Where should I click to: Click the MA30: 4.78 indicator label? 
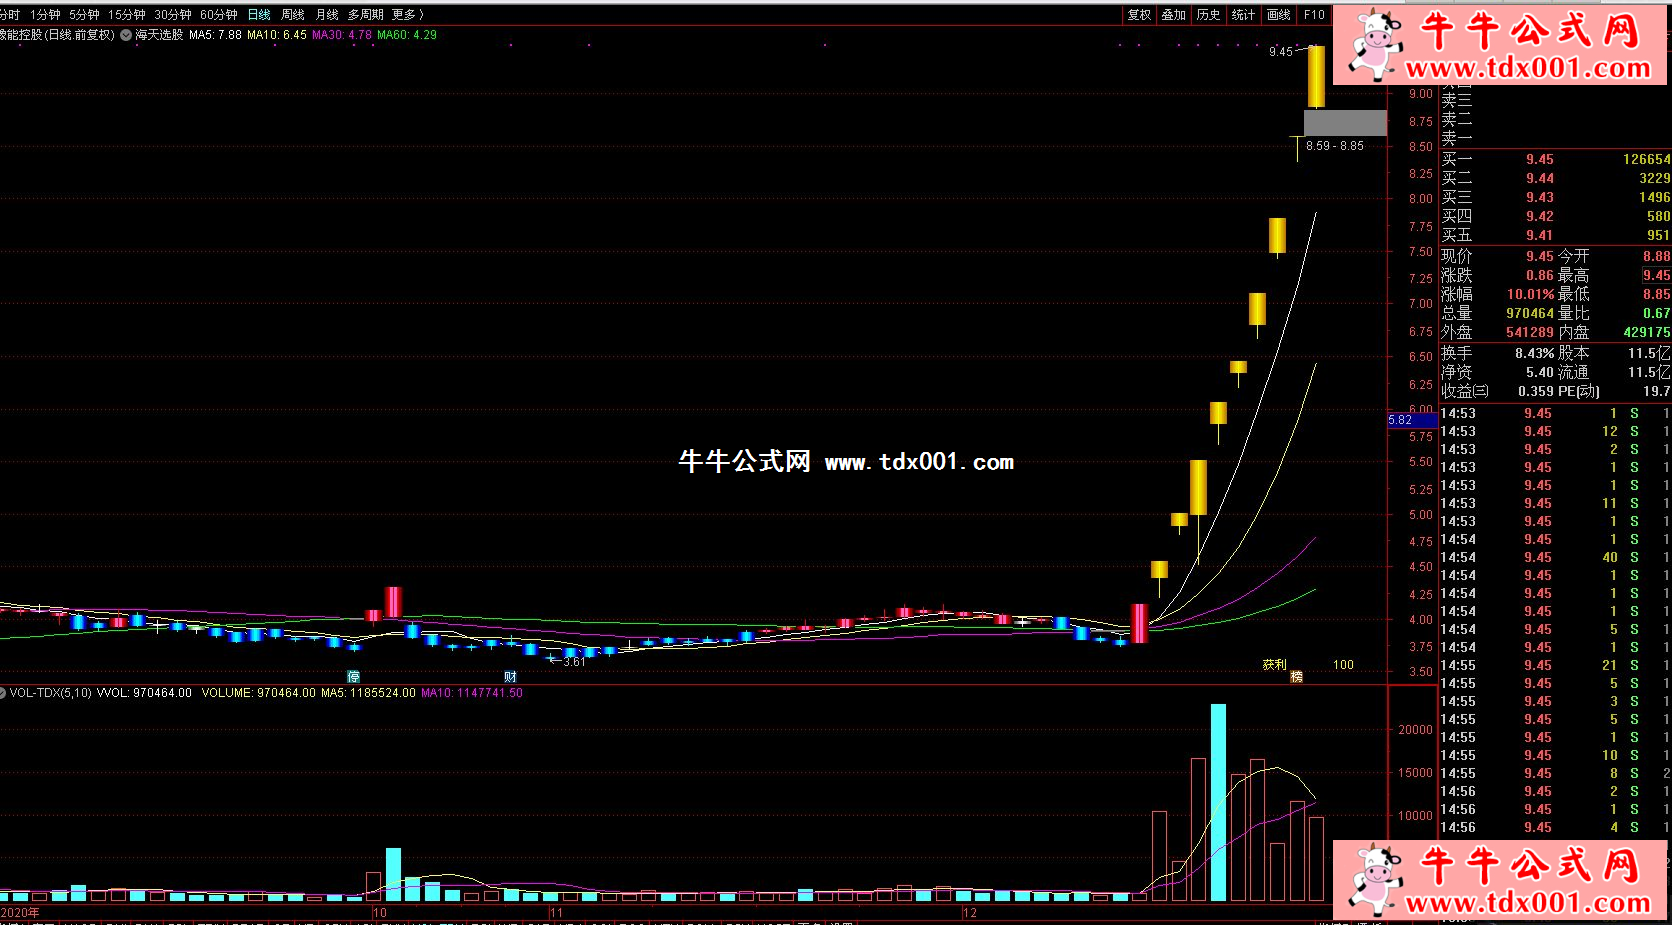pos(342,35)
